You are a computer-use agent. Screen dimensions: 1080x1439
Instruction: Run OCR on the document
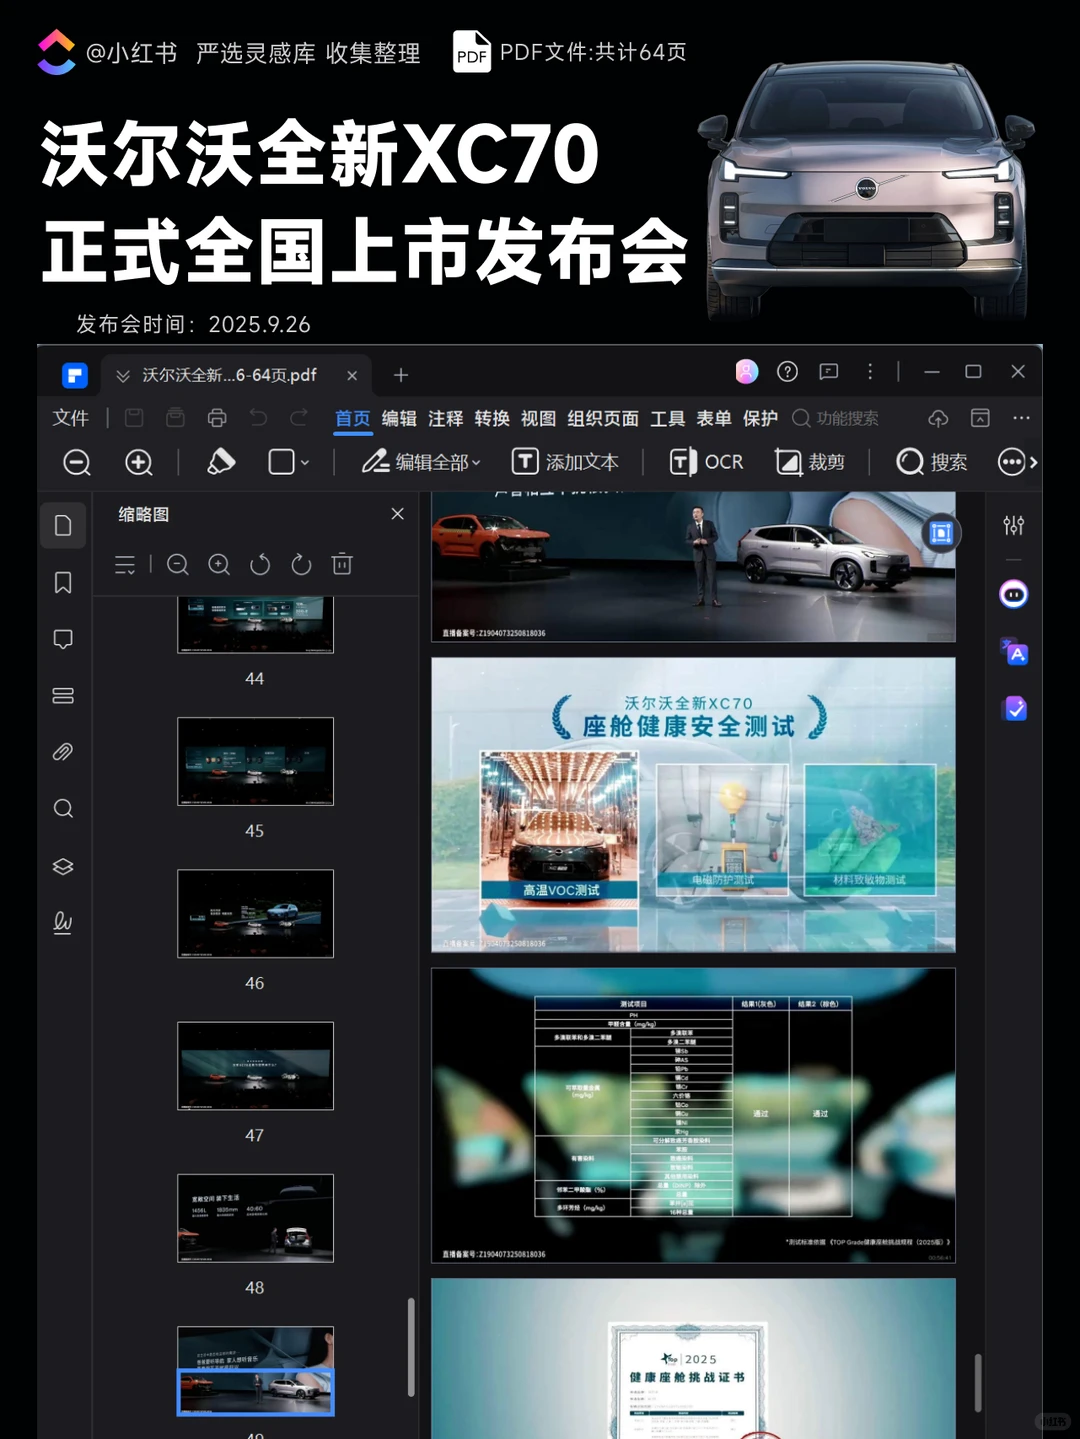pos(706,462)
